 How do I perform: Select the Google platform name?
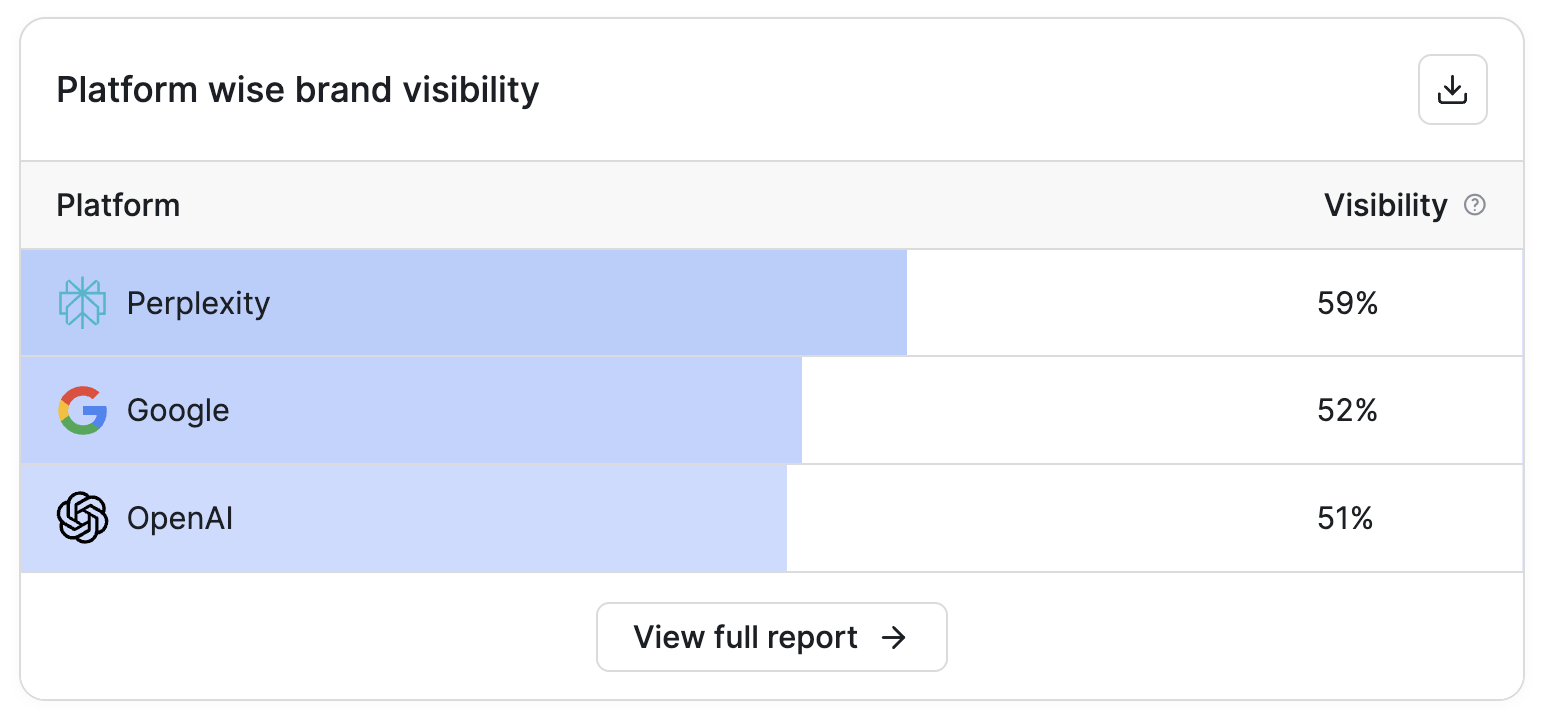click(178, 410)
